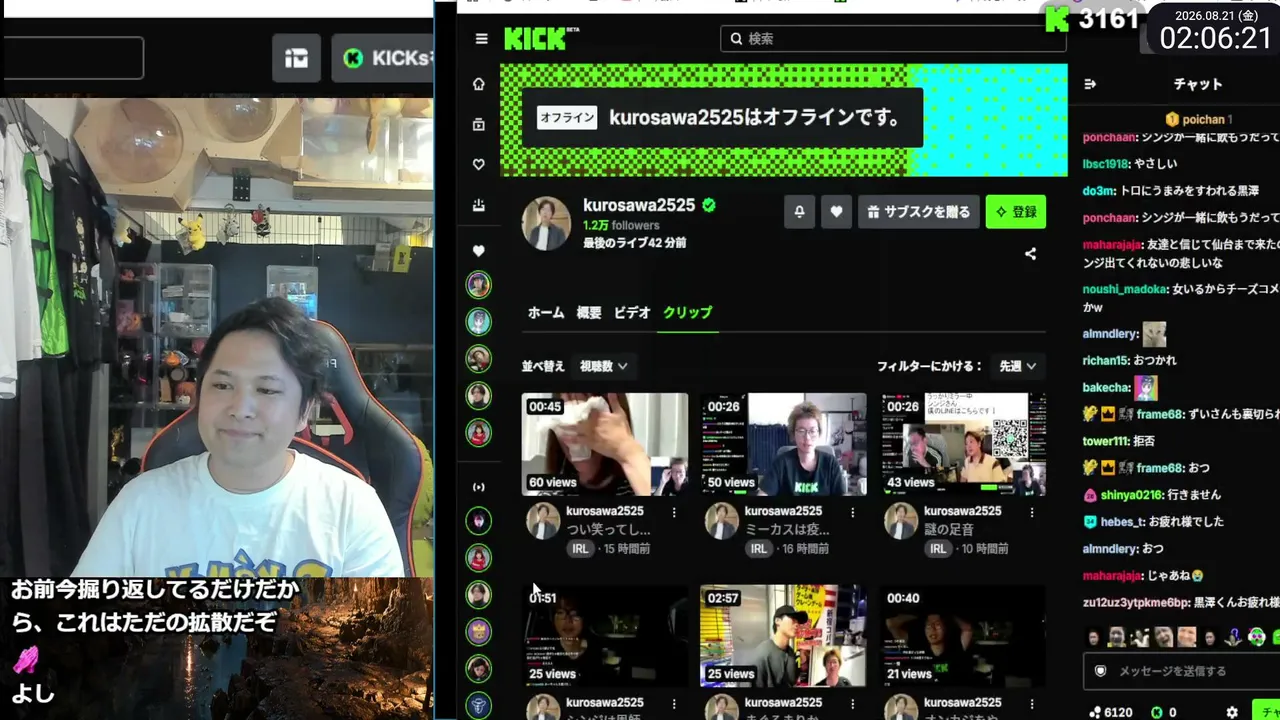Go to Home via sidebar house icon
This screenshot has height=720, width=1280.
coord(479,84)
